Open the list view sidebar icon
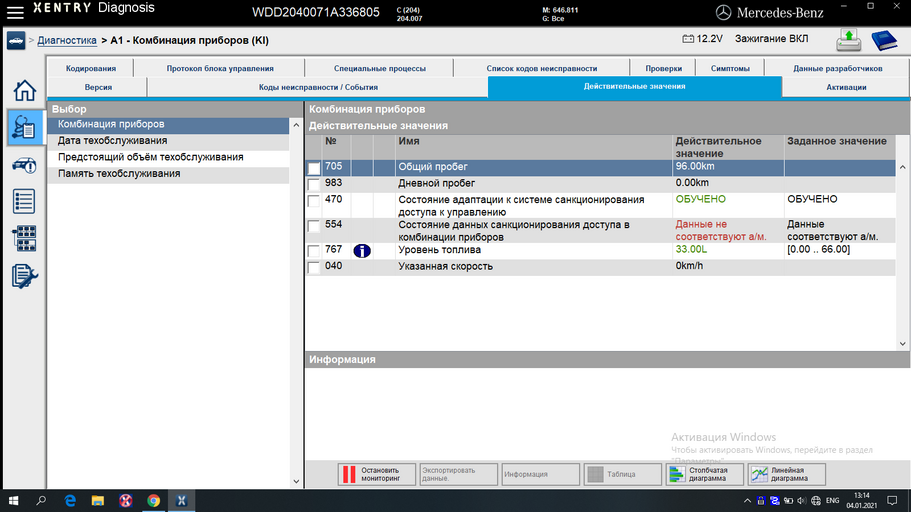Image resolution: width=911 pixels, height=512 pixels. coord(24,201)
